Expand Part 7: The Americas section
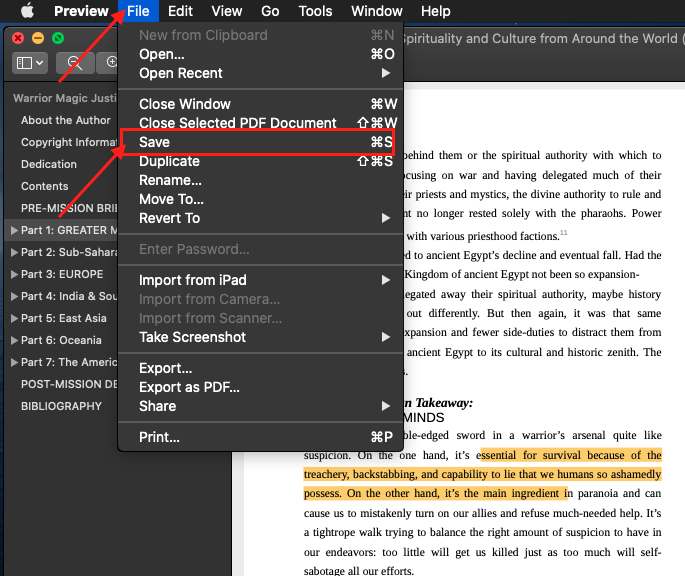Screen dimensions: 685x576 click(x=14, y=362)
